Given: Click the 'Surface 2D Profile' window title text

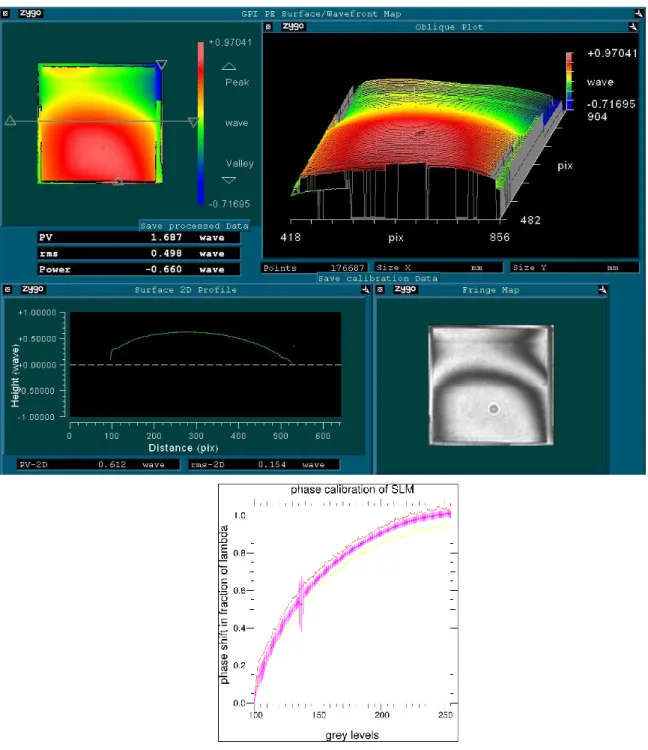Looking at the screenshot, I should pos(186,289).
